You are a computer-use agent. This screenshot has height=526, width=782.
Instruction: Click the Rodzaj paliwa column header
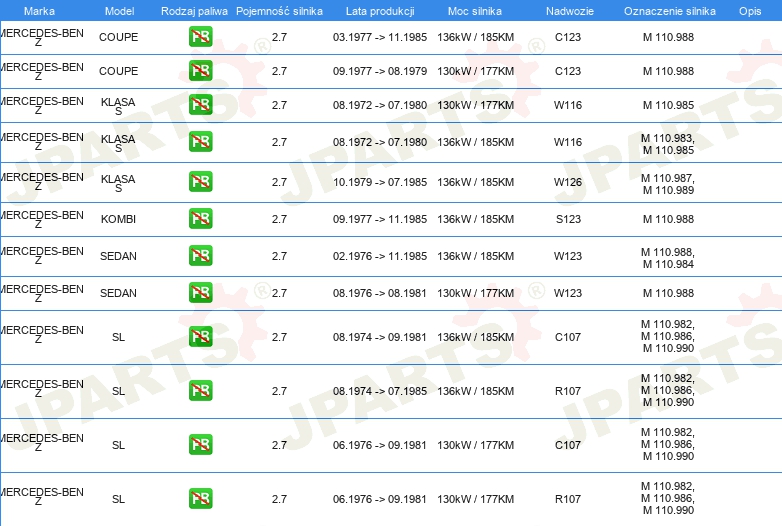(194, 11)
